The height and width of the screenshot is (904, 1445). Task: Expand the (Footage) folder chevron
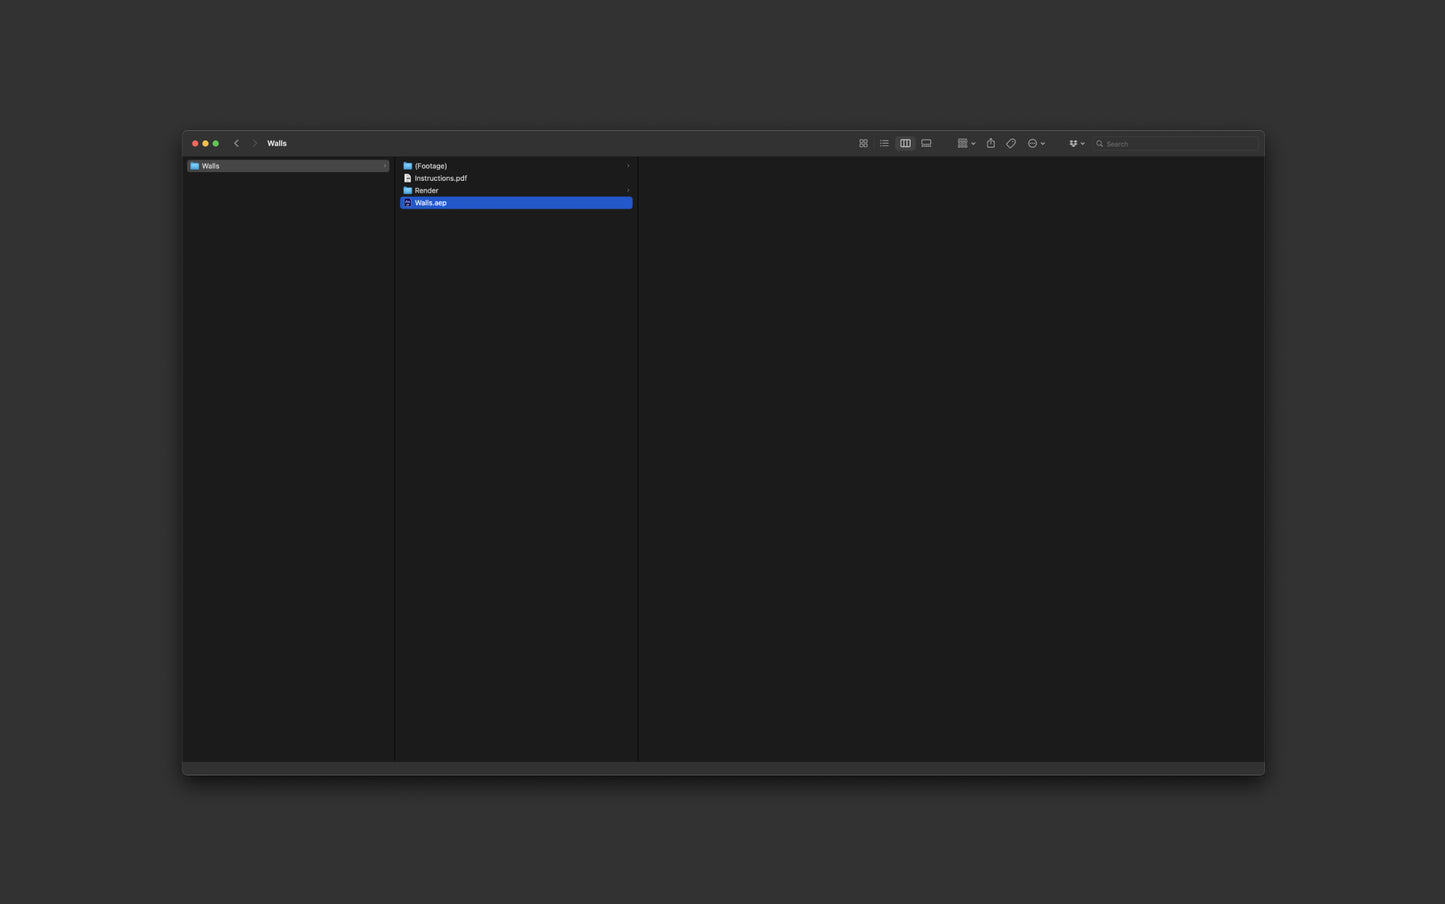point(628,166)
